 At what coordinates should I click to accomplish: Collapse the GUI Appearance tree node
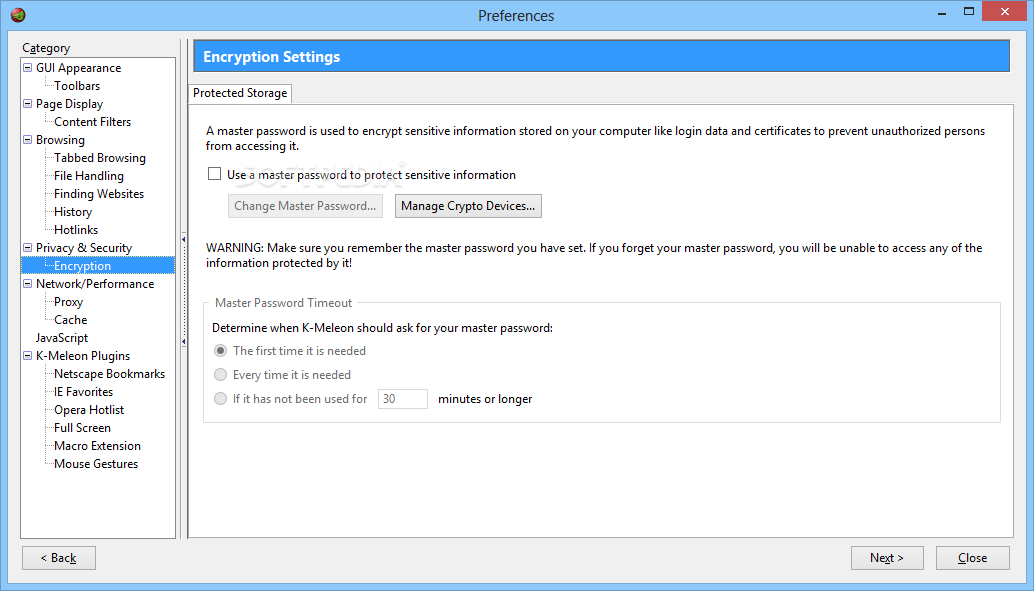click(28, 67)
